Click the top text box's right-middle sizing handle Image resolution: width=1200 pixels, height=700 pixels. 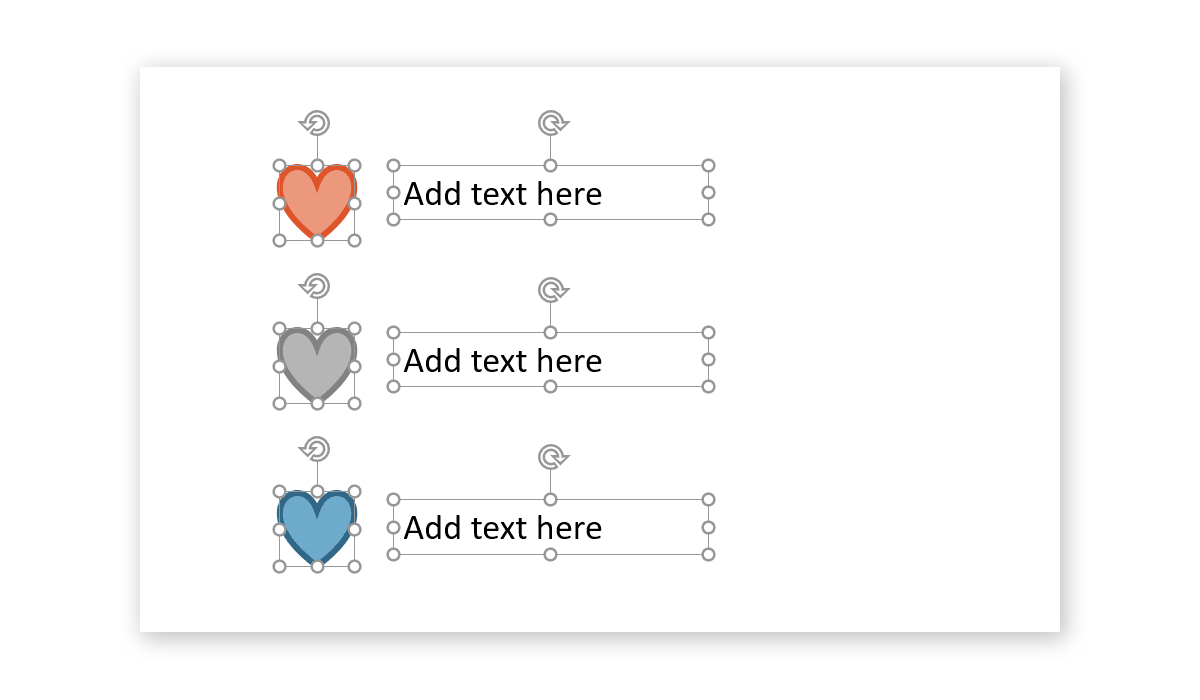tap(708, 192)
